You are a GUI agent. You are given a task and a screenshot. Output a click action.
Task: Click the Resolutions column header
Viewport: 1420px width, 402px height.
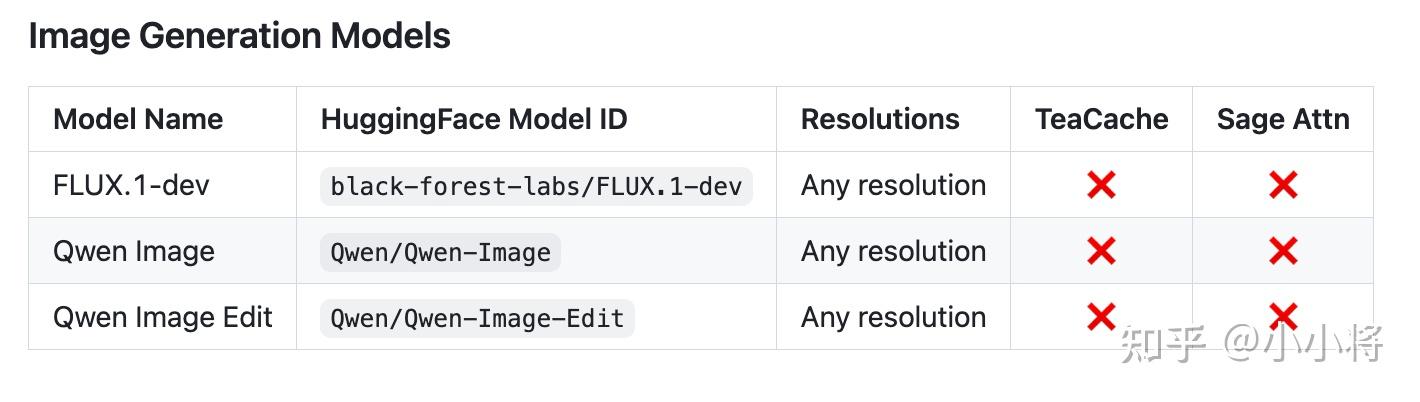pyautogui.click(x=880, y=119)
